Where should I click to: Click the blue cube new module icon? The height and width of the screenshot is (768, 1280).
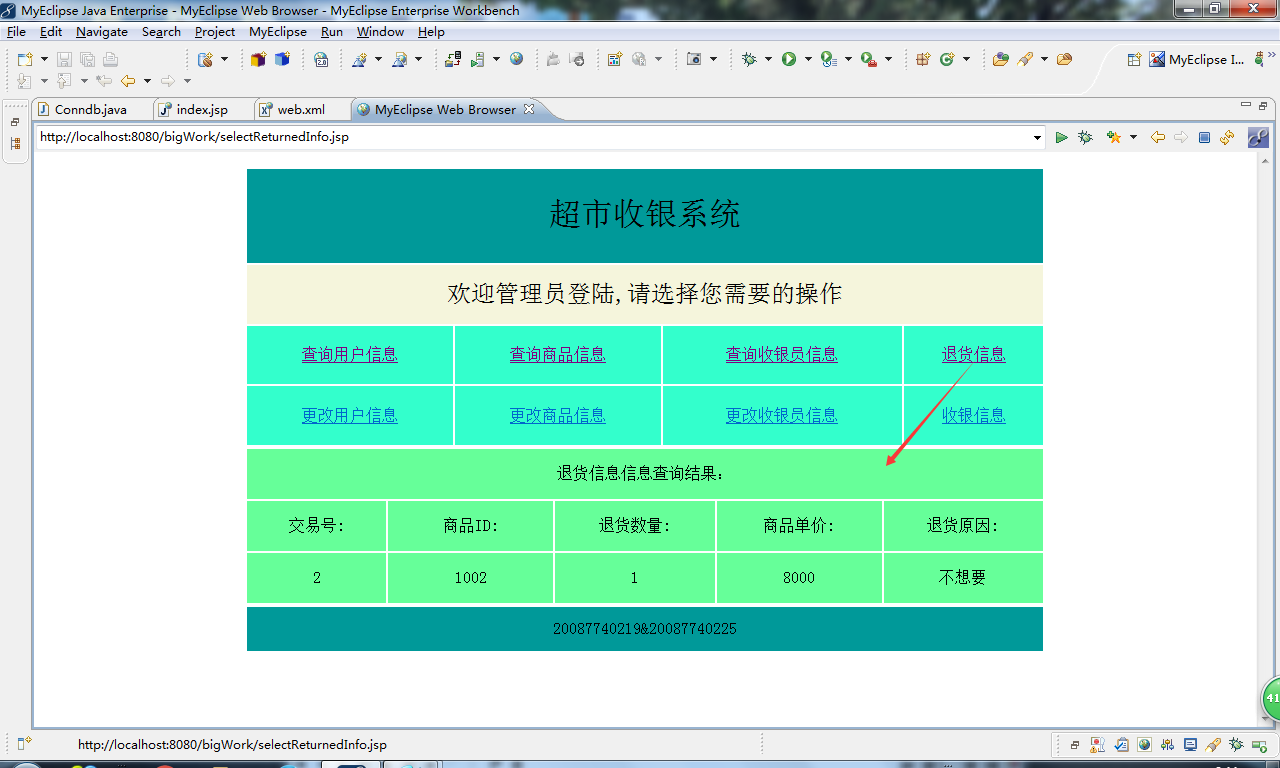click(282, 60)
